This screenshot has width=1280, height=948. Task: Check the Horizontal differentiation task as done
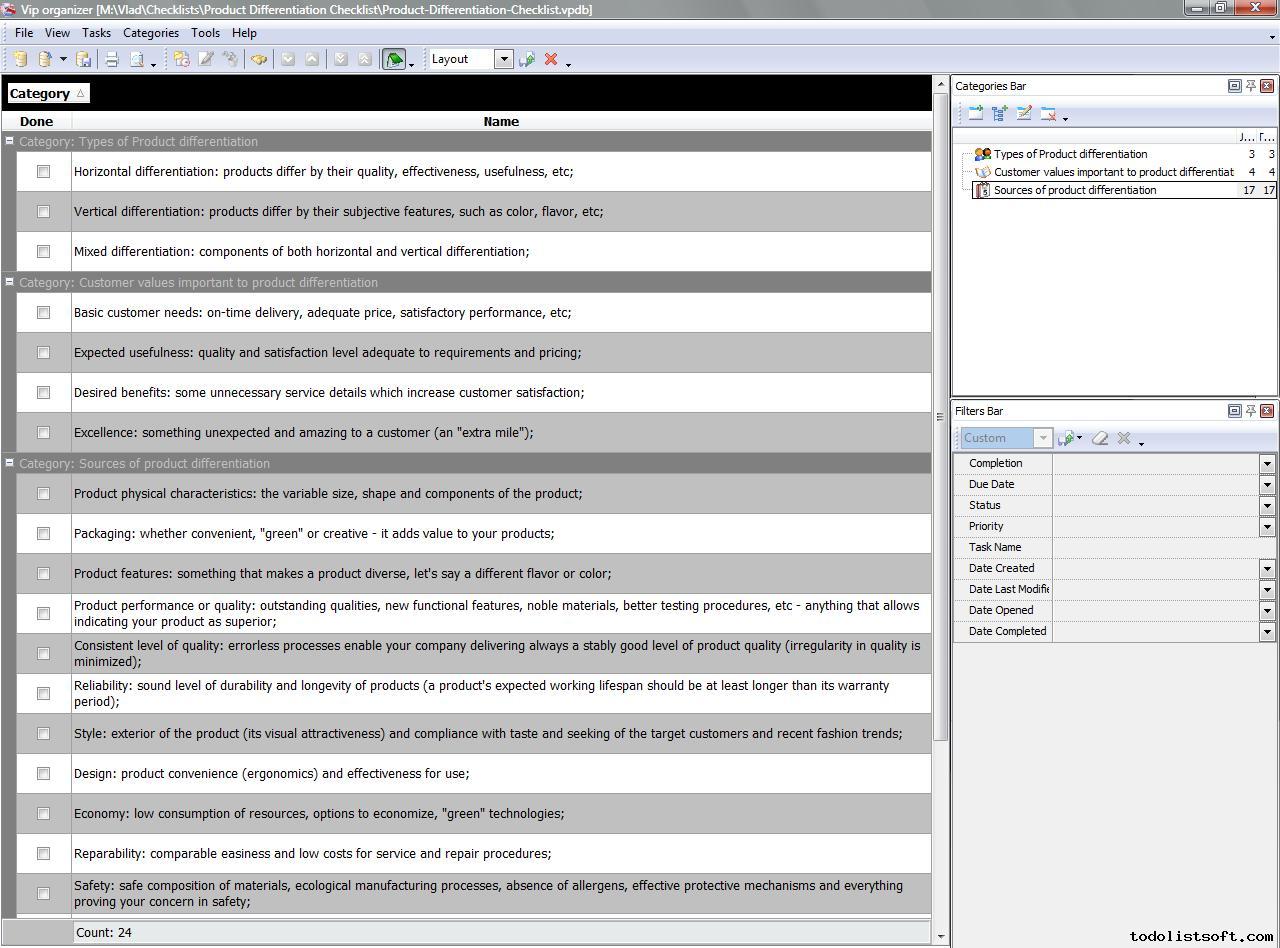[x=43, y=172]
